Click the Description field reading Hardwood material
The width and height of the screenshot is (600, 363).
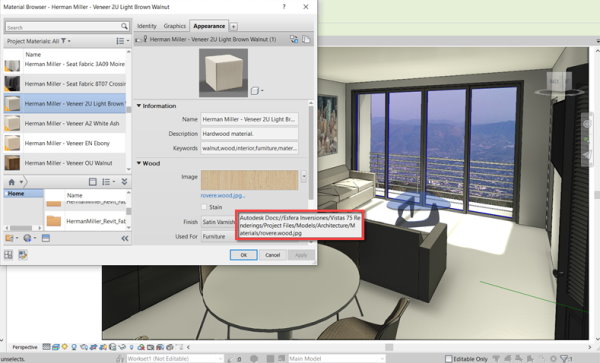point(249,134)
